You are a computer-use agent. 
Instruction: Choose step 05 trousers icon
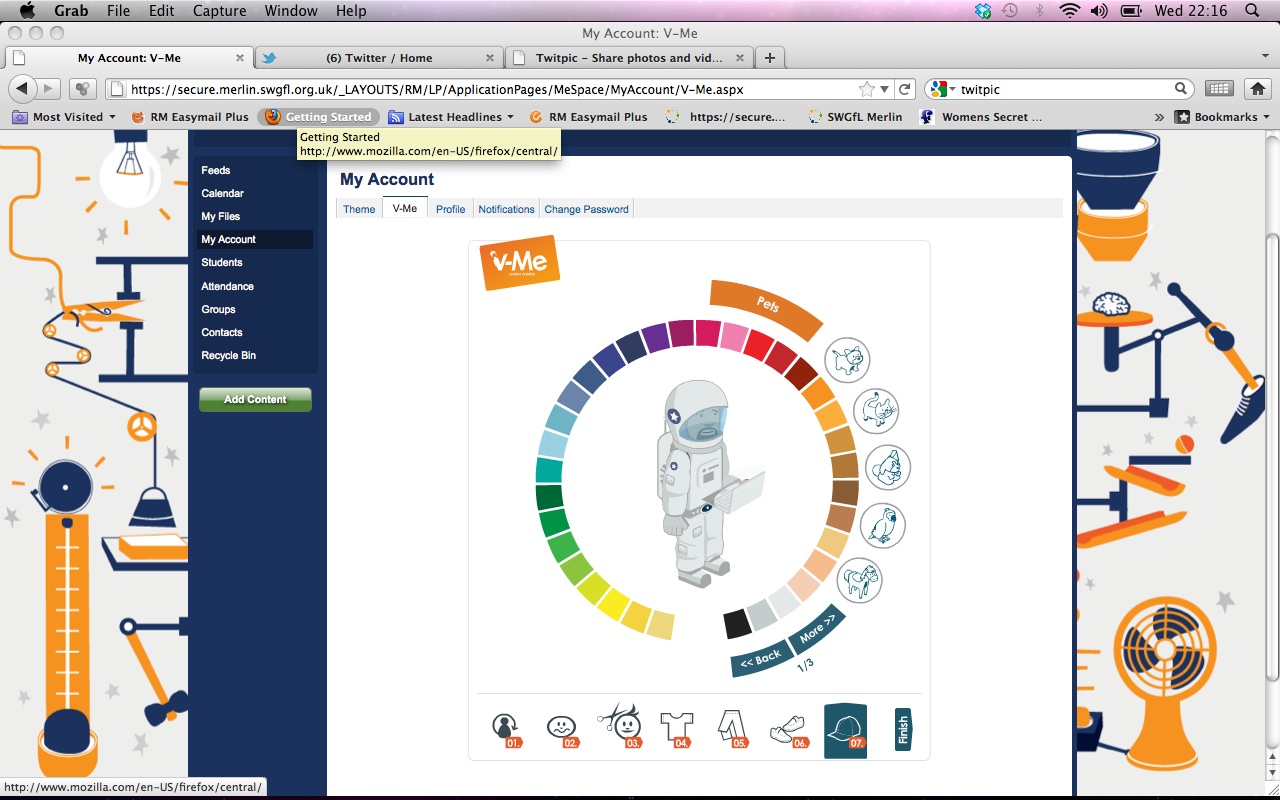pyautogui.click(x=733, y=729)
